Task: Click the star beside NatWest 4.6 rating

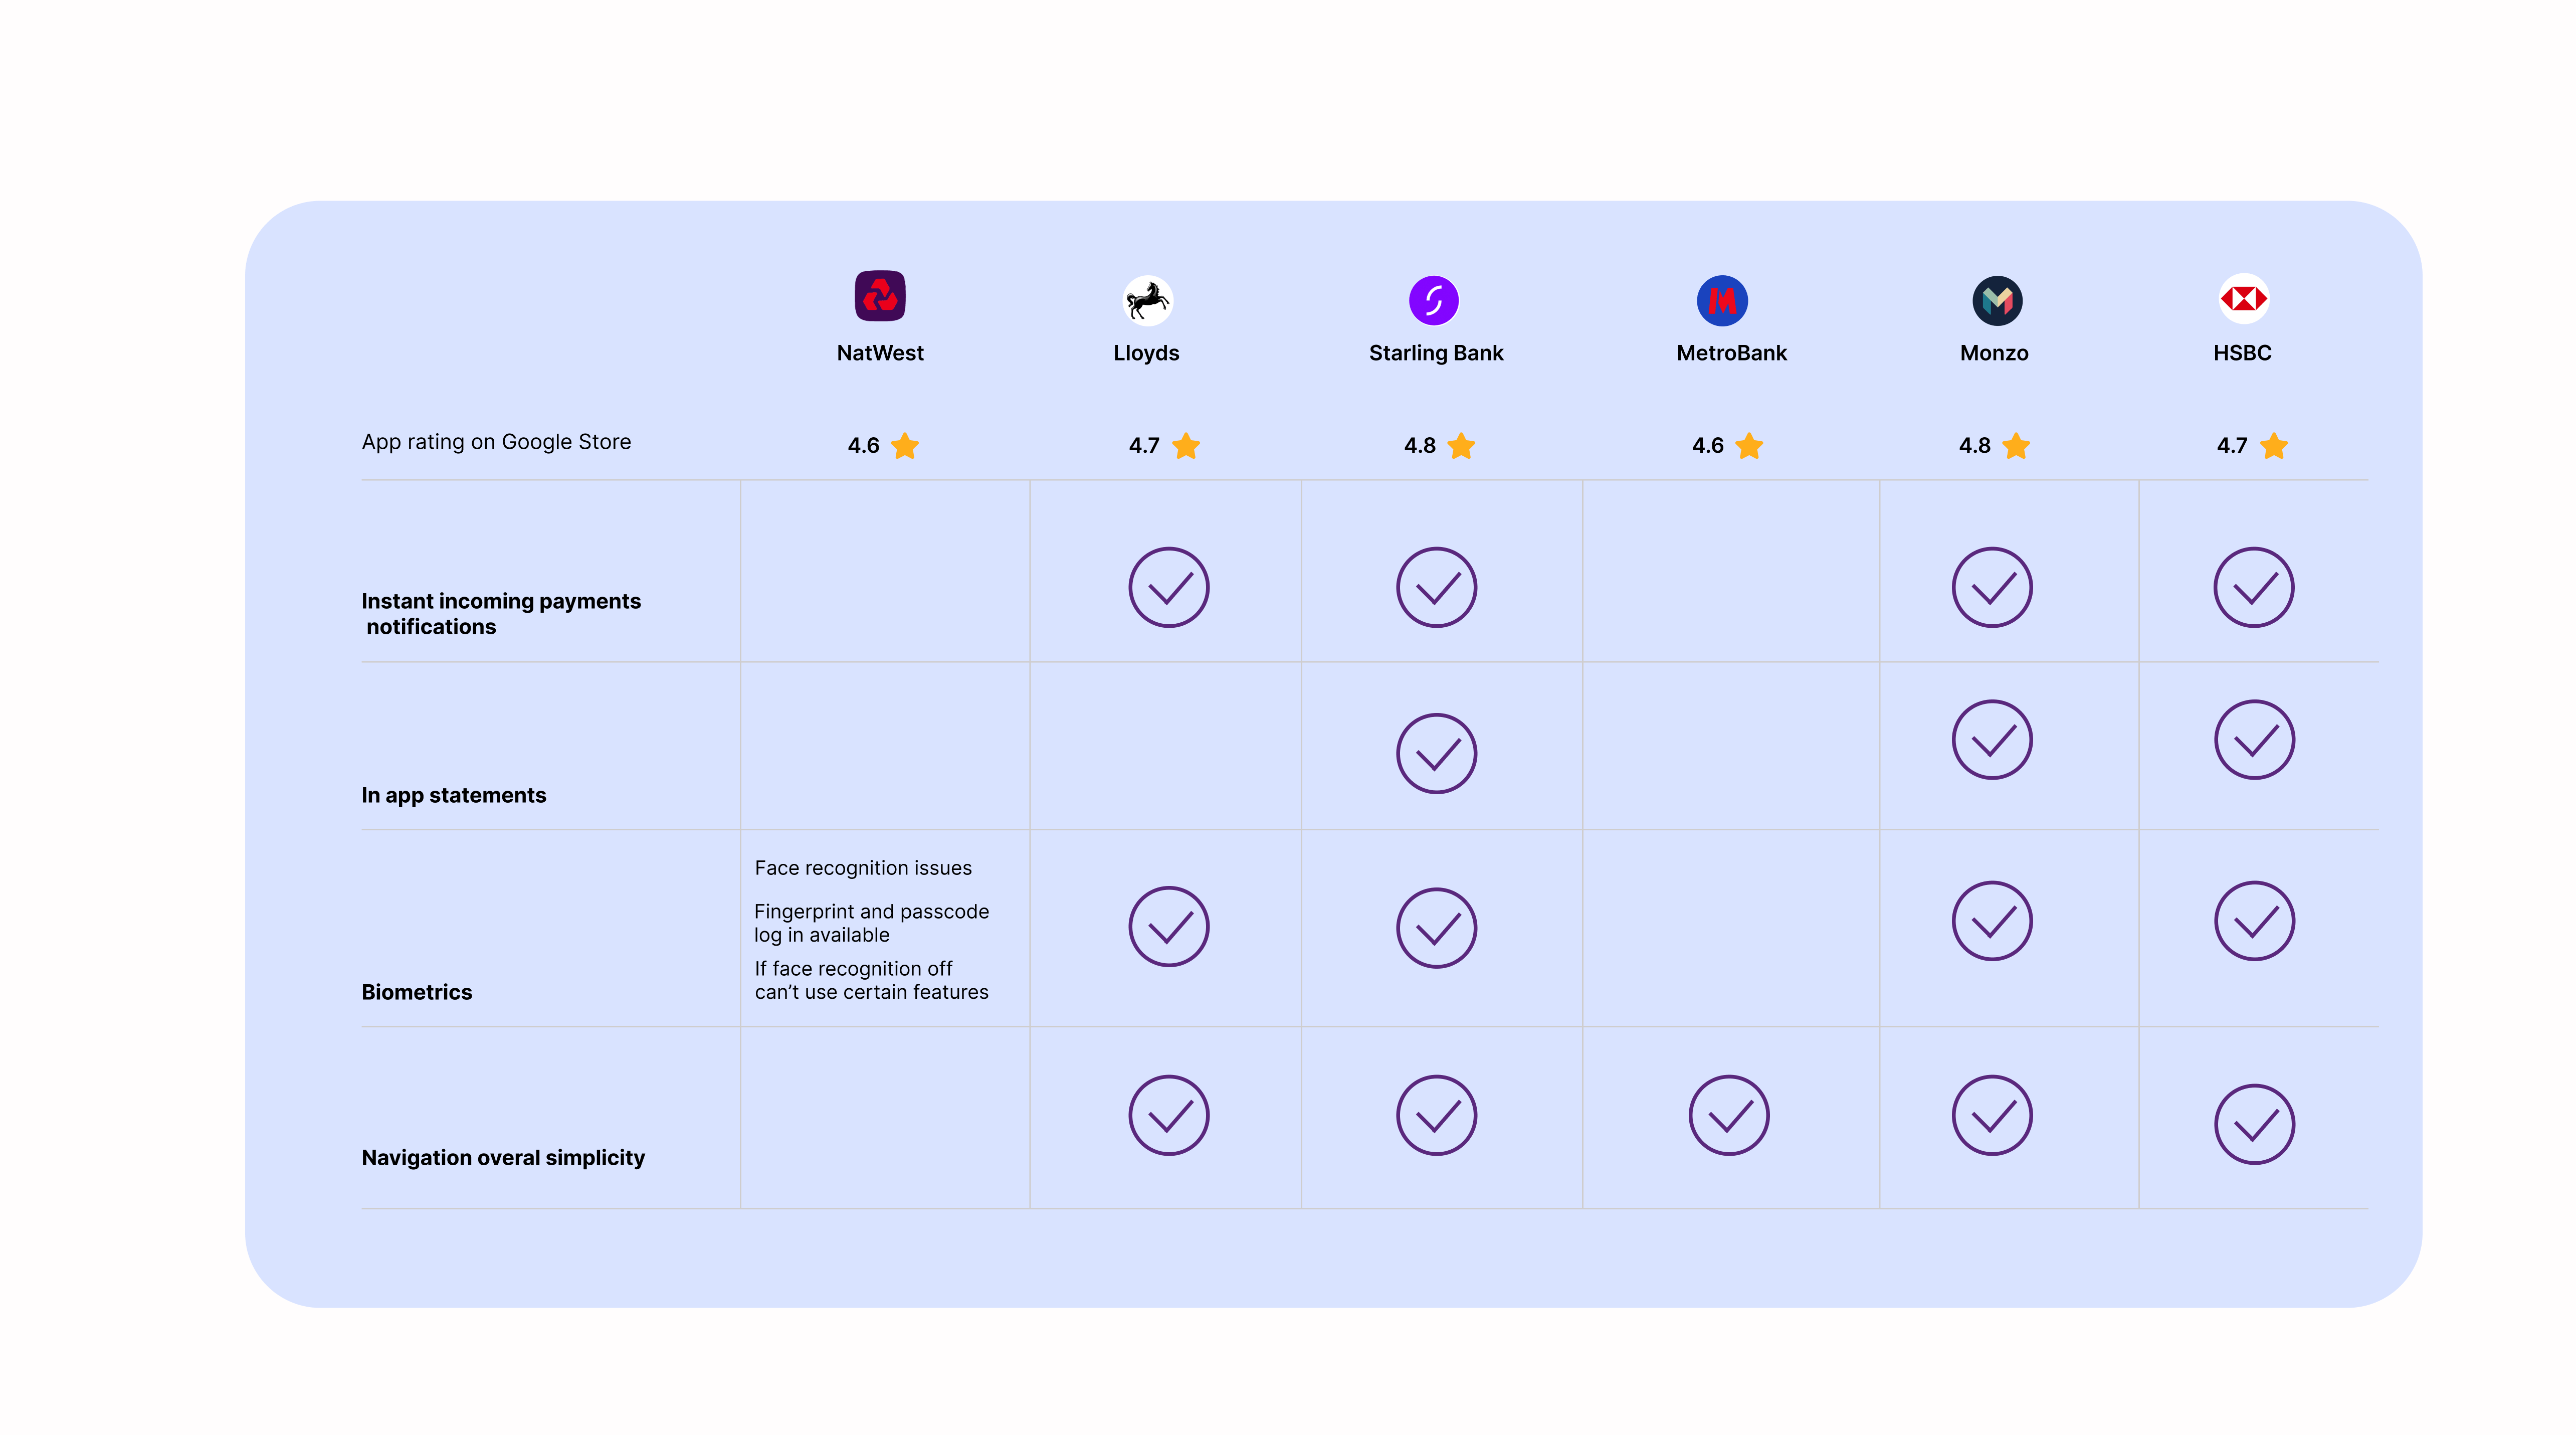Action: [x=905, y=446]
